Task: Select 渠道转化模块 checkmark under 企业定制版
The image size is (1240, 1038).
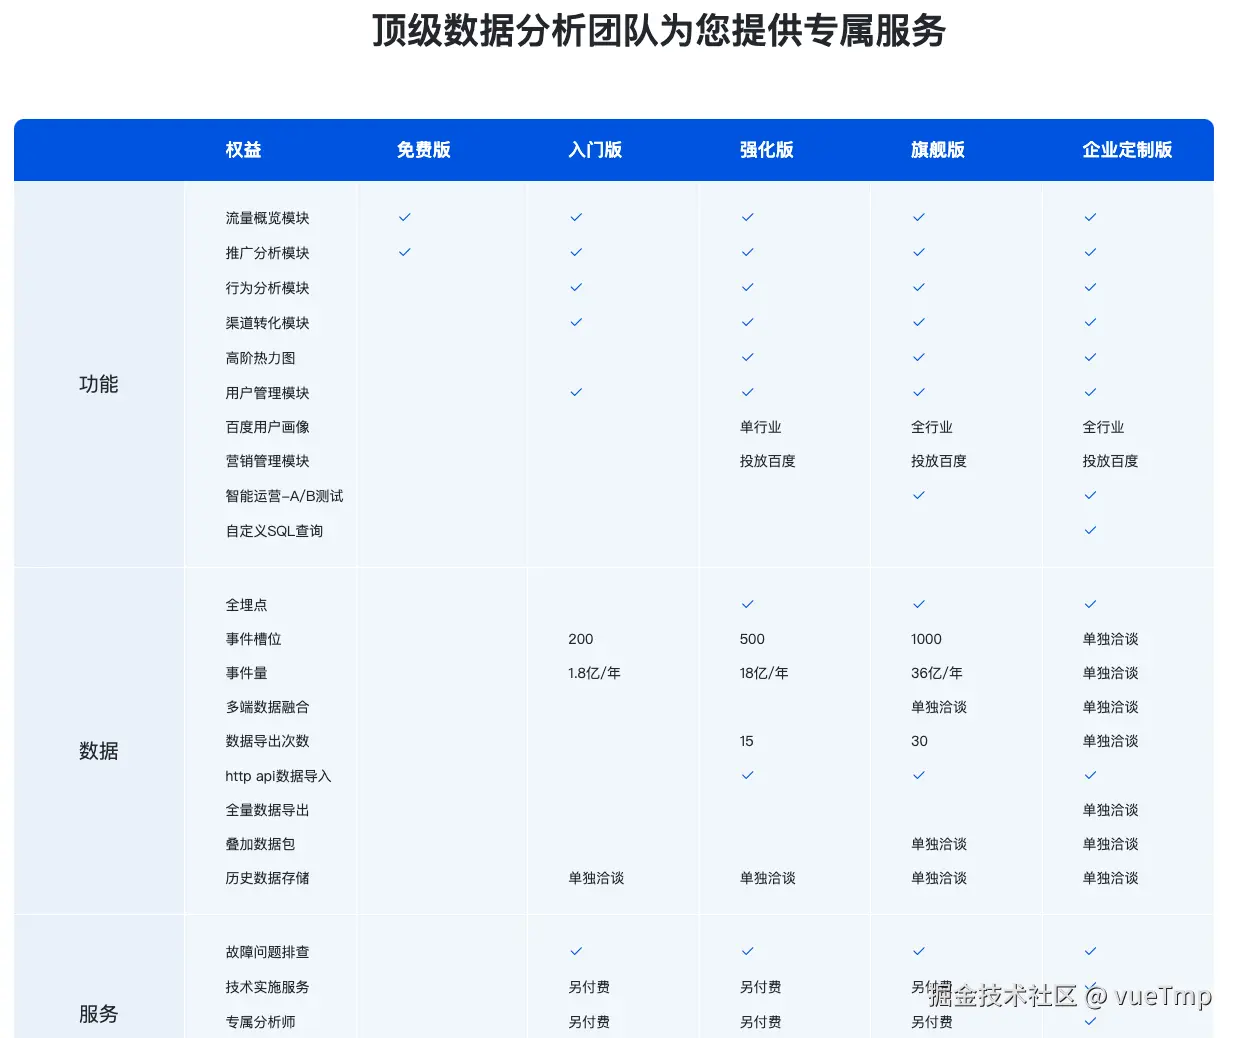Action: pos(1091,322)
